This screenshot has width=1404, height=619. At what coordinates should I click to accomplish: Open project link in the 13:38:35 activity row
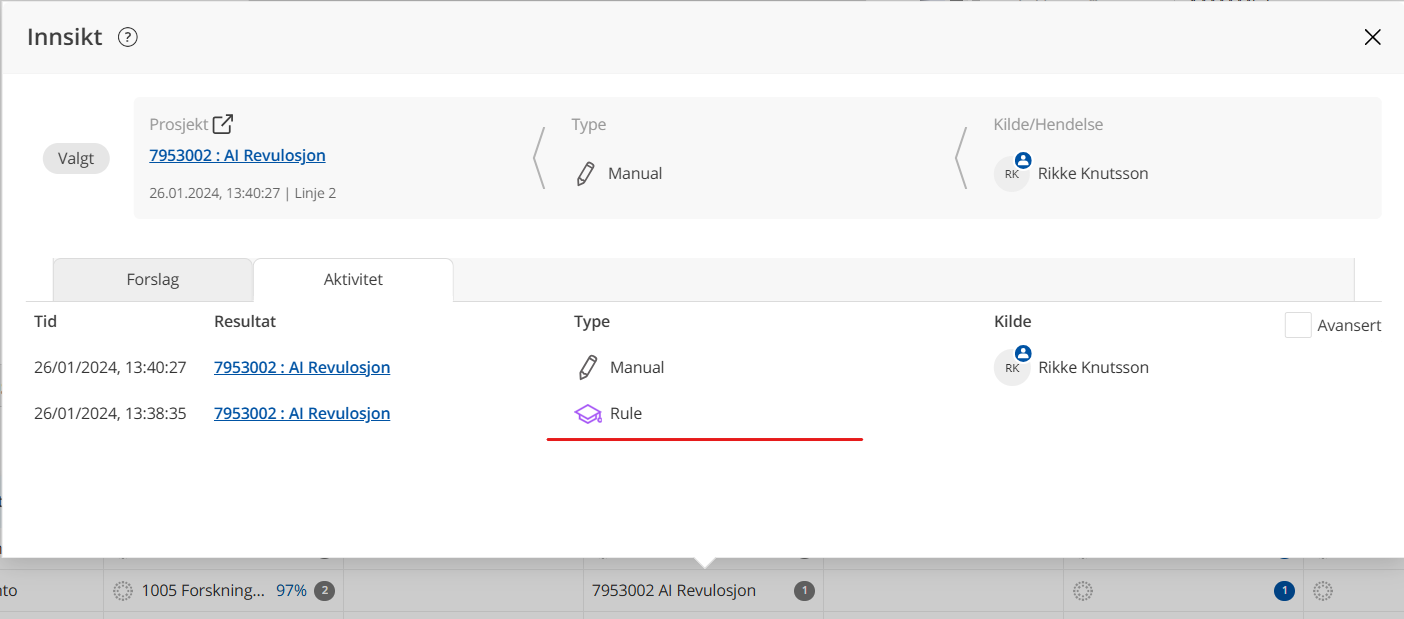pyautogui.click(x=302, y=413)
